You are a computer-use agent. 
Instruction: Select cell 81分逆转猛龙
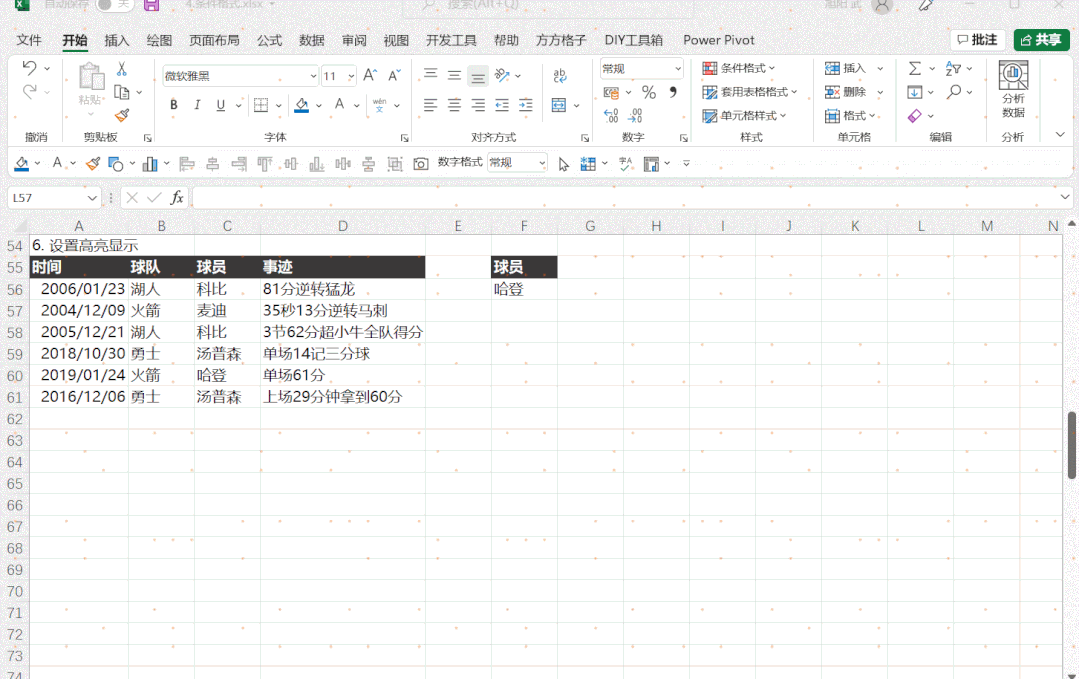tap(343, 290)
